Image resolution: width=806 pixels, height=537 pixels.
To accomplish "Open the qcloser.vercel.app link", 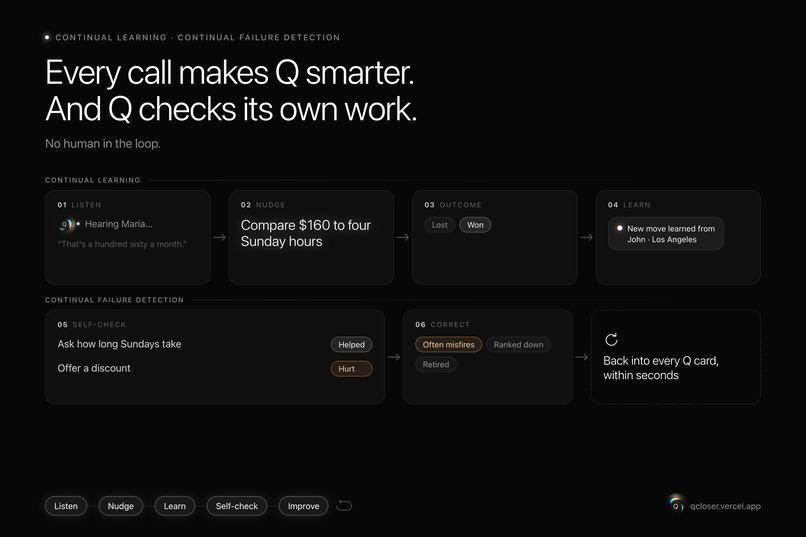I will (x=725, y=506).
